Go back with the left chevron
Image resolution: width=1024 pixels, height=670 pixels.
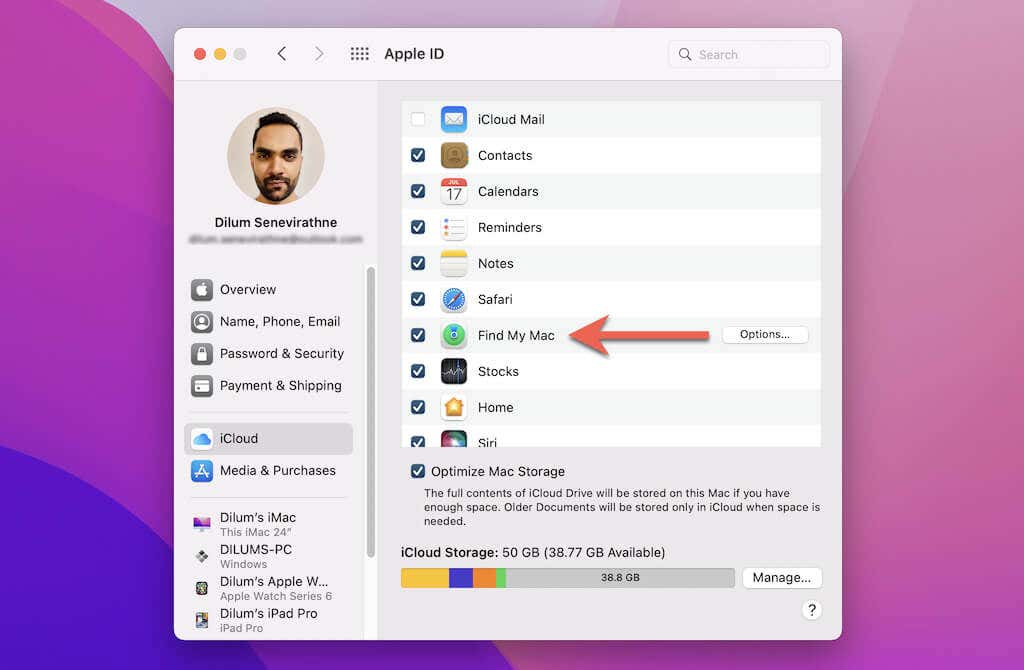coord(281,54)
